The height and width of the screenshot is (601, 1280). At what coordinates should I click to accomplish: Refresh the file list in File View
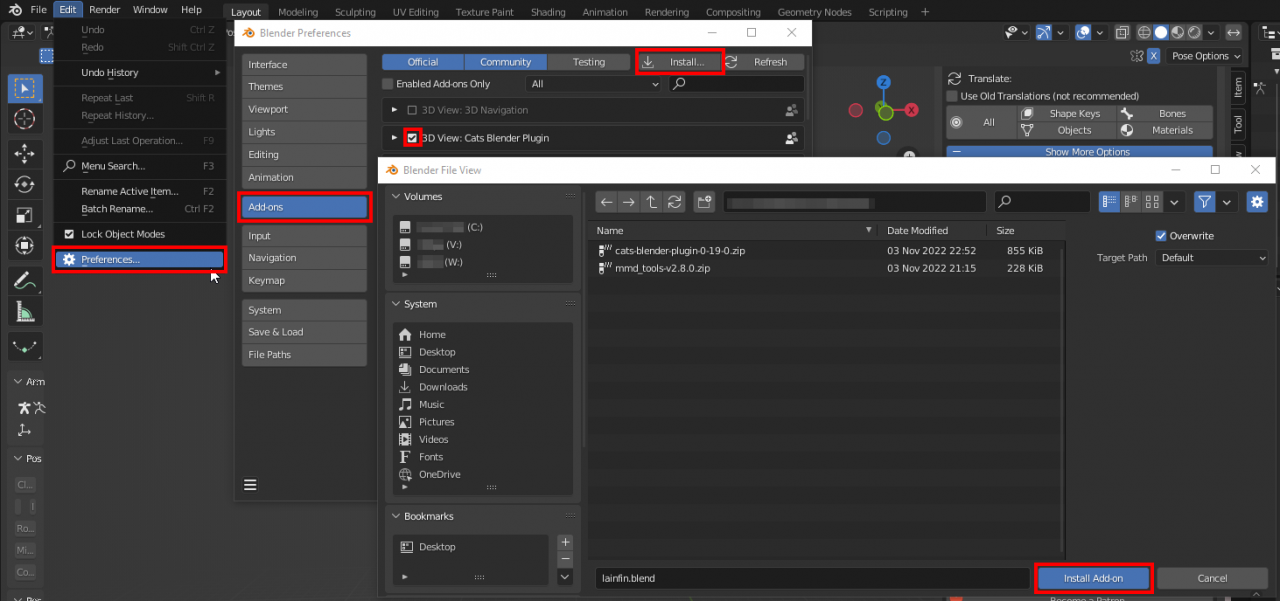[675, 202]
